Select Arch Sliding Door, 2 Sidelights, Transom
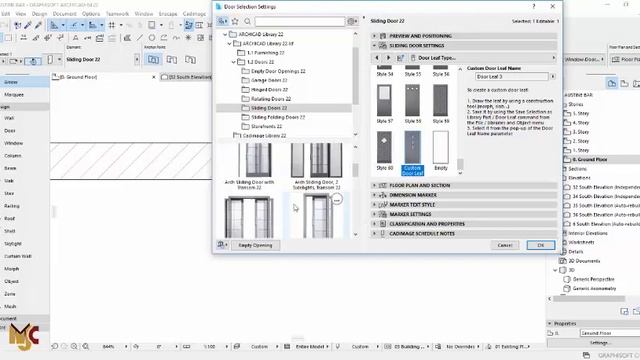Screen dimensions: 640x360 tap(316, 166)
